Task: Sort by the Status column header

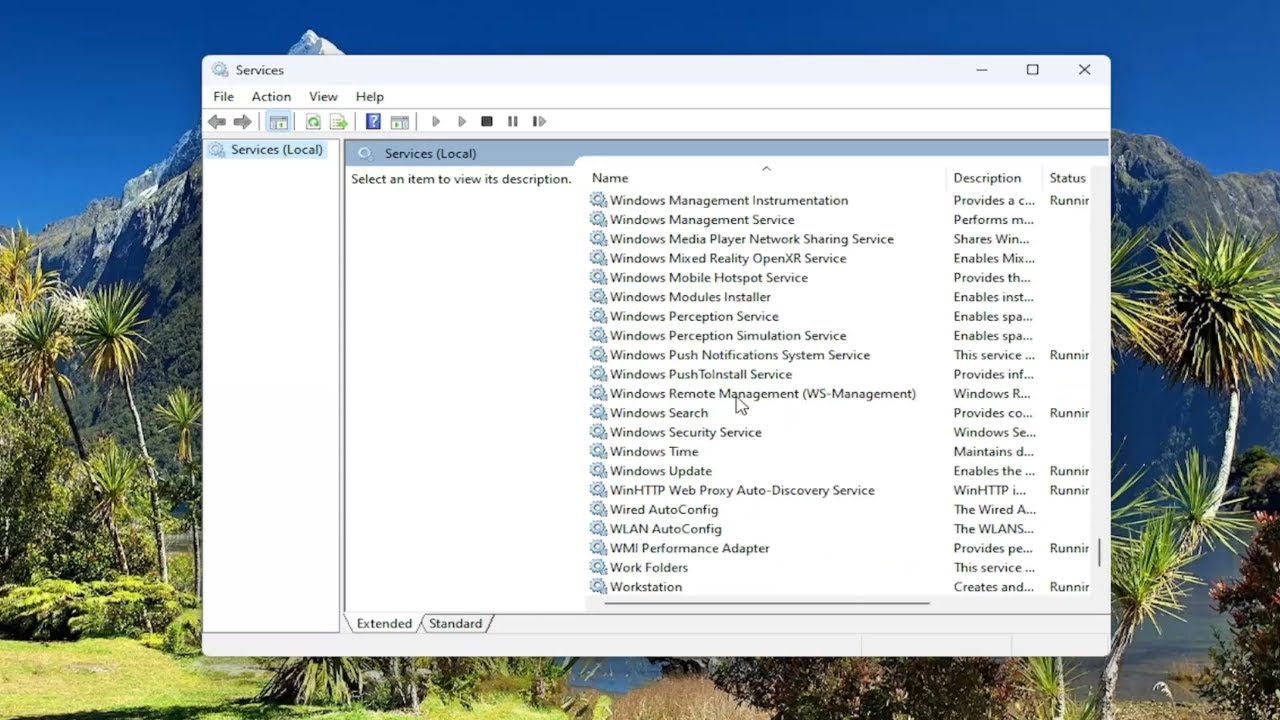Action: 1067,178
